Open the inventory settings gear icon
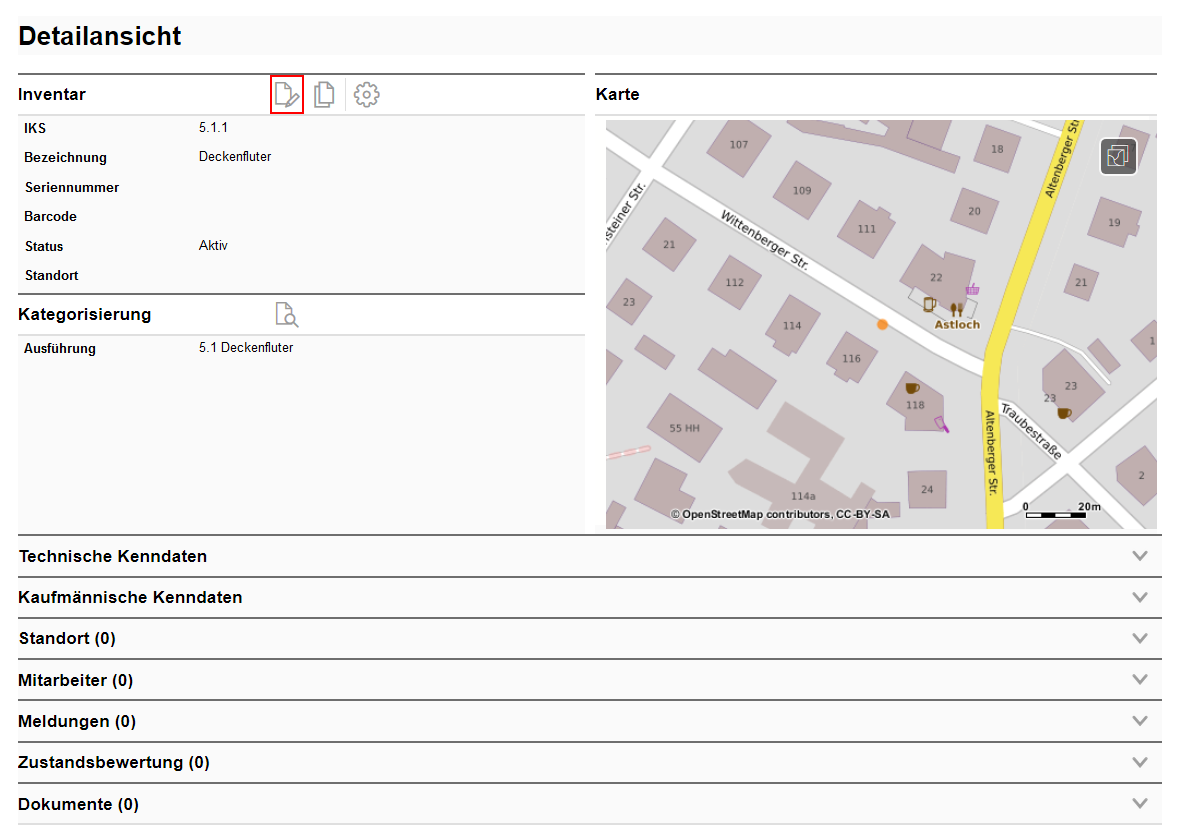Screen dimensions: 1180x832 pos(367,95)
